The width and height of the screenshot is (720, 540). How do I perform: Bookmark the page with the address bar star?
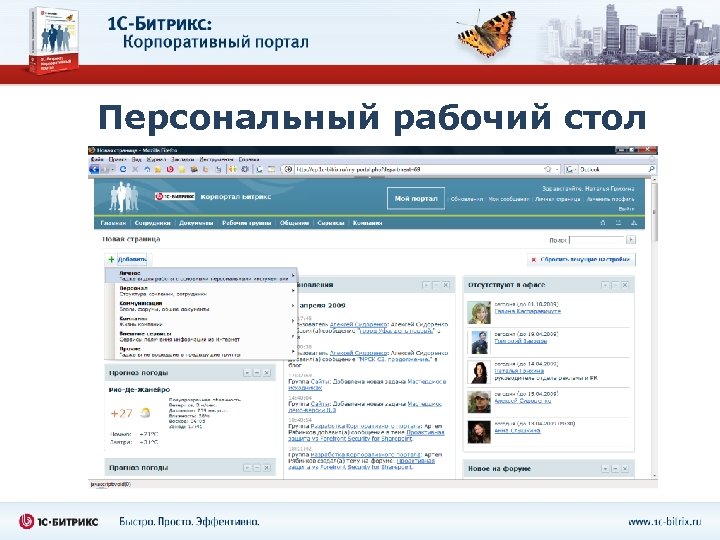coord(547,169)
